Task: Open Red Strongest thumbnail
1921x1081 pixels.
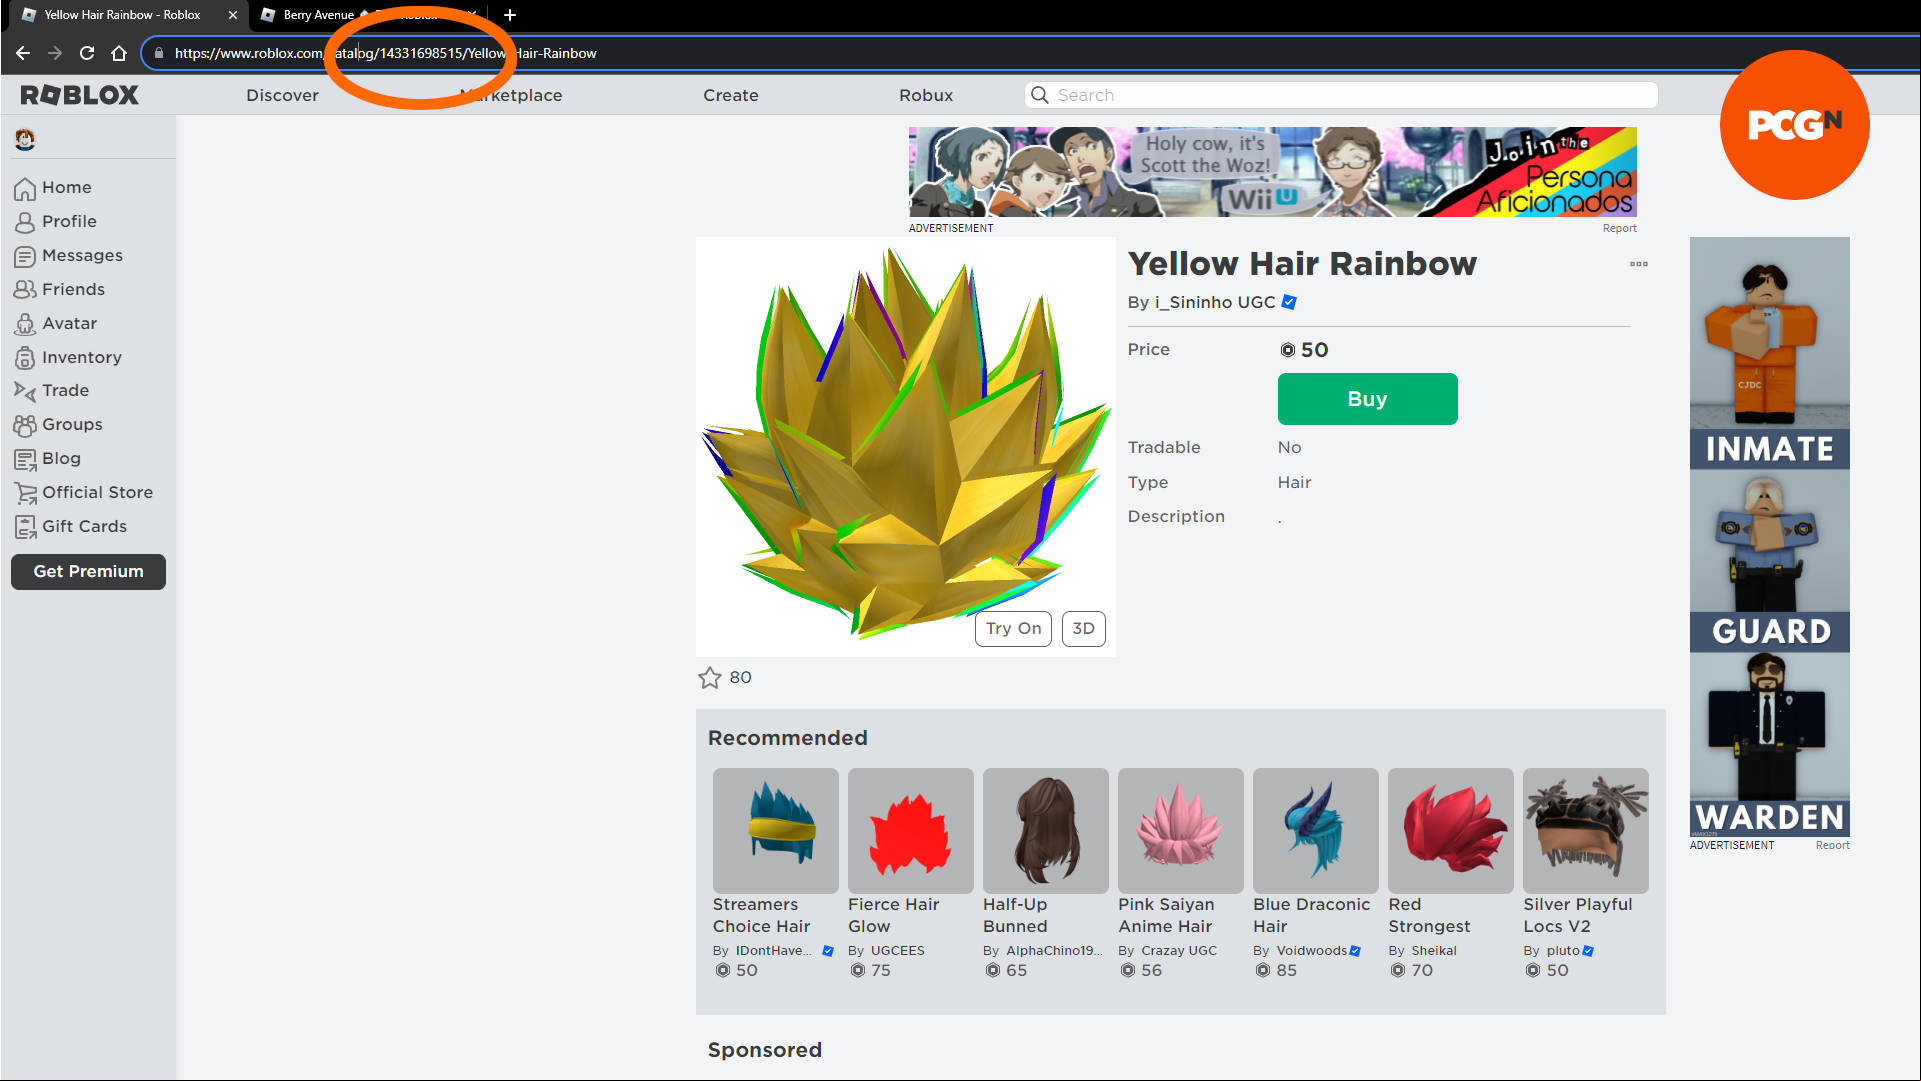Action: pos(1450,830)
